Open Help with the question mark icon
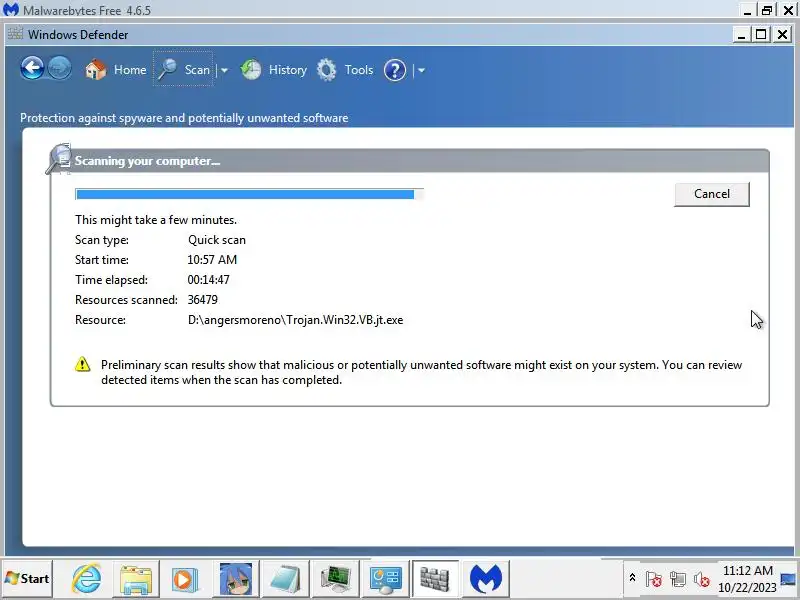 tap(394, 70)
